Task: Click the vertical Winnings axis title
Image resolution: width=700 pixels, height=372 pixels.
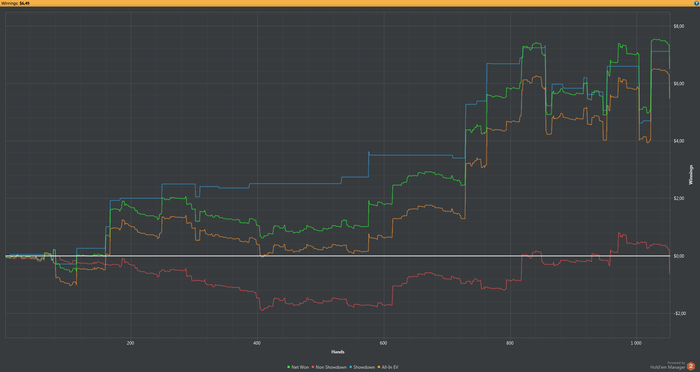Action: pos(691,175)
